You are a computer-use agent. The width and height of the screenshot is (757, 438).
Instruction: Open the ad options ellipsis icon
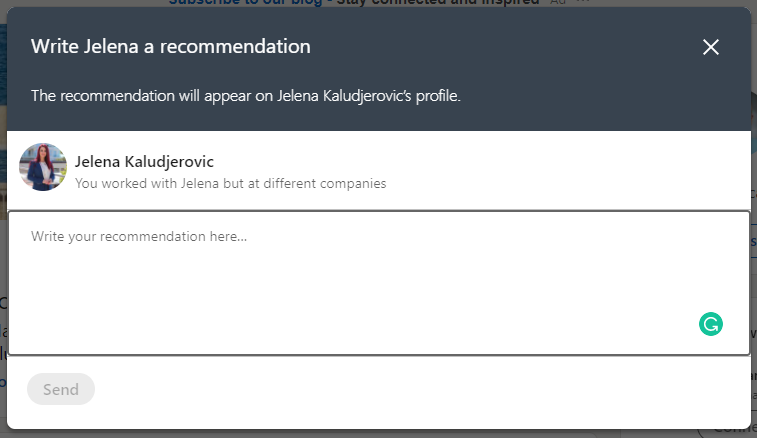(583, 2)
